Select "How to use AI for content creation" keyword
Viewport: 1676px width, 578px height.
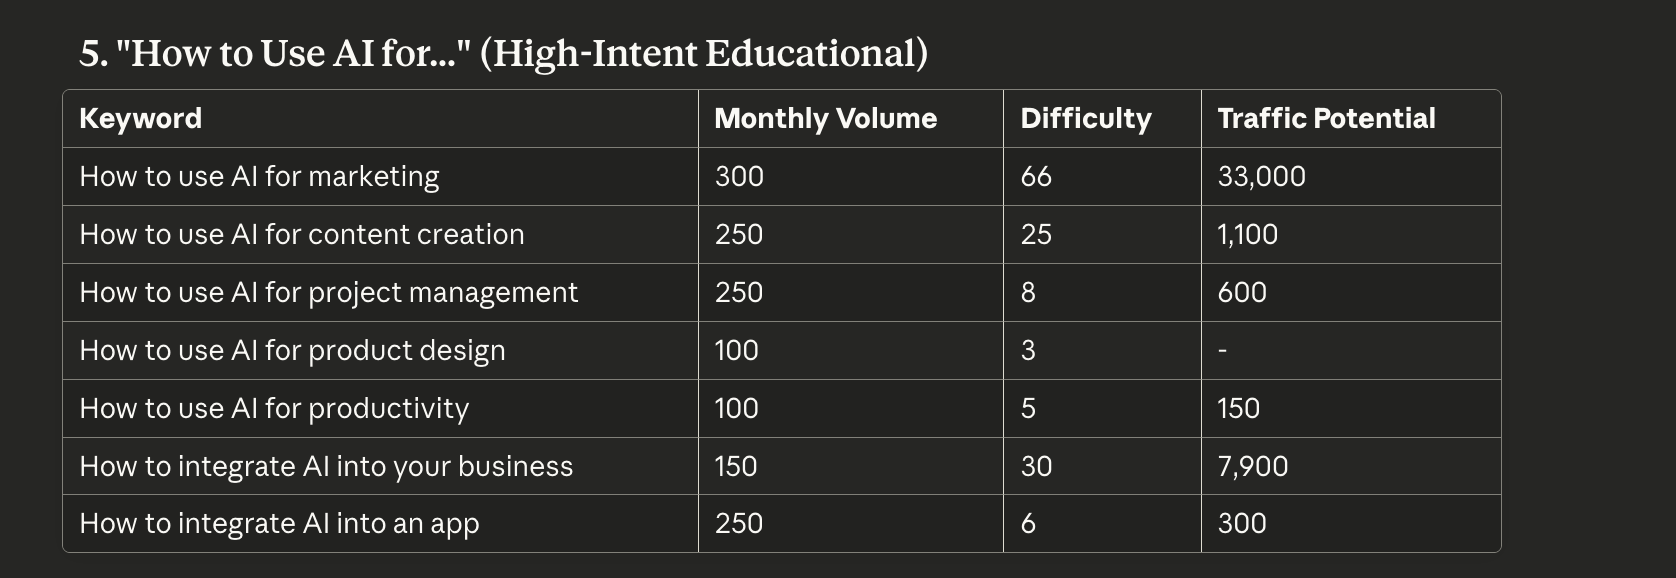pos(301,235)
